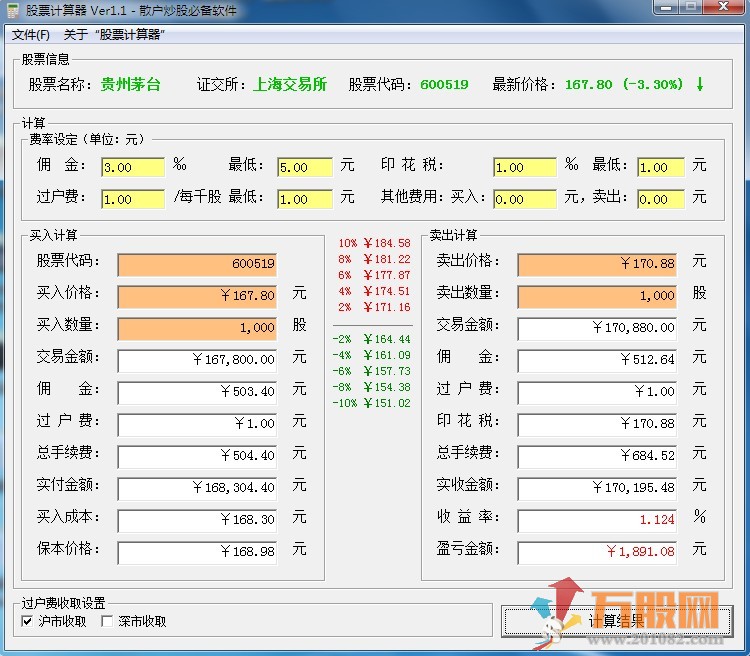Click the 过户费 最低 field
Screen dimensions: 750x656
[x=305, y=199]
